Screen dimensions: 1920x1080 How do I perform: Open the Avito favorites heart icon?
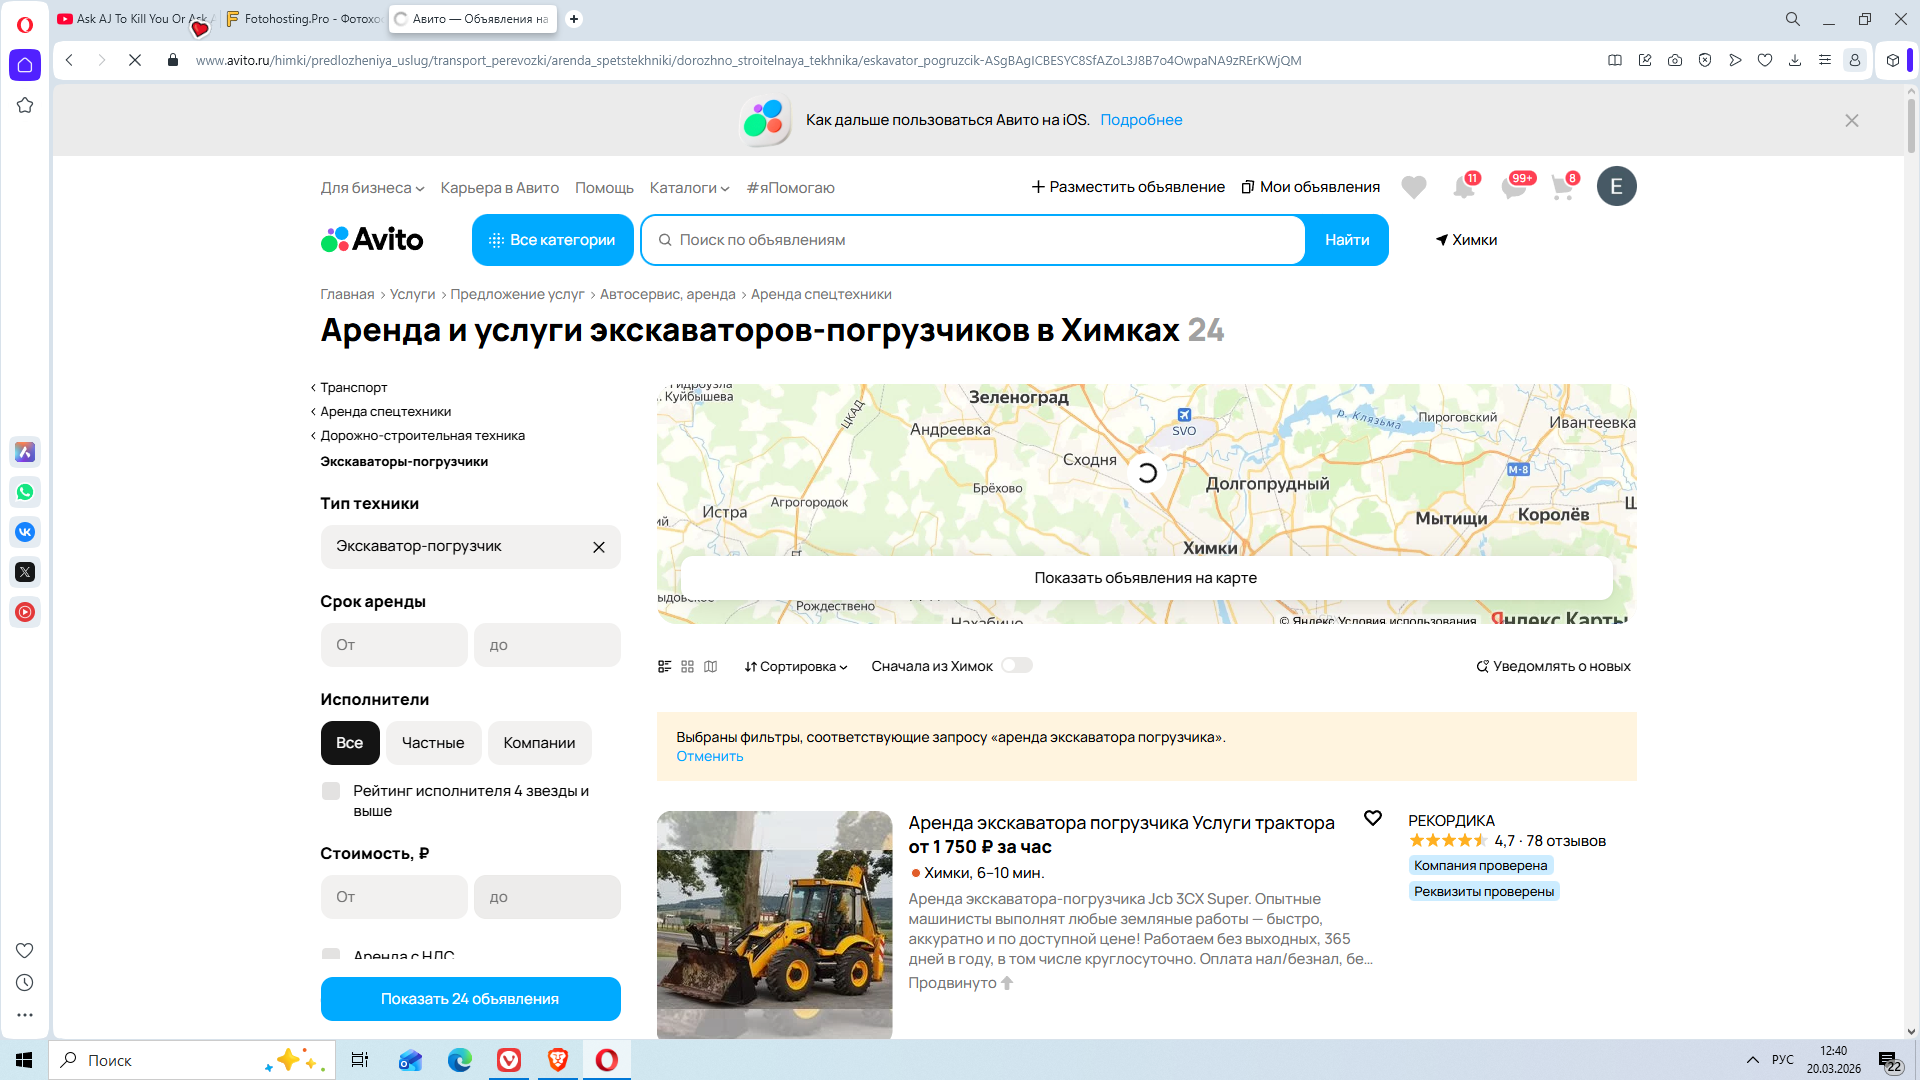(1413, 187)
